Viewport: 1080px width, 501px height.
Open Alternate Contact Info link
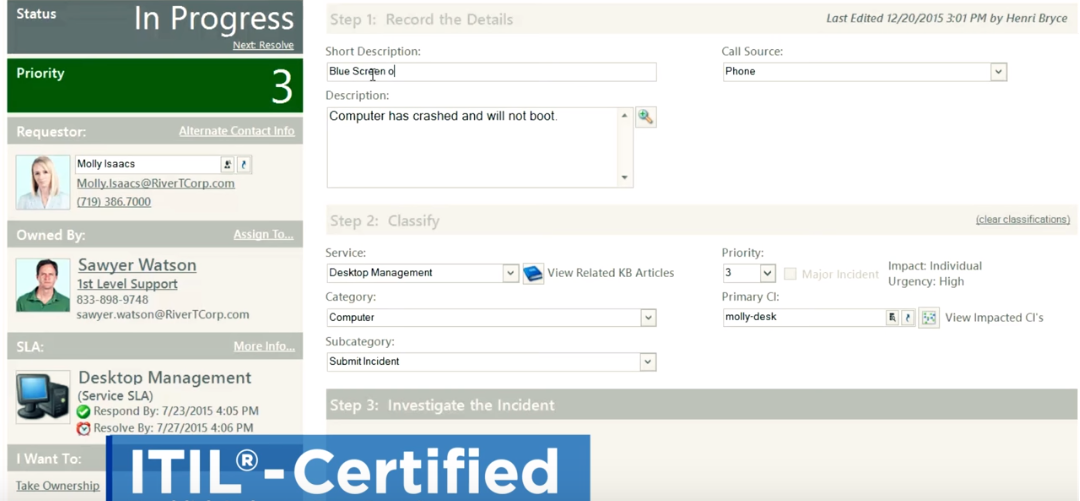click(236, 131)
